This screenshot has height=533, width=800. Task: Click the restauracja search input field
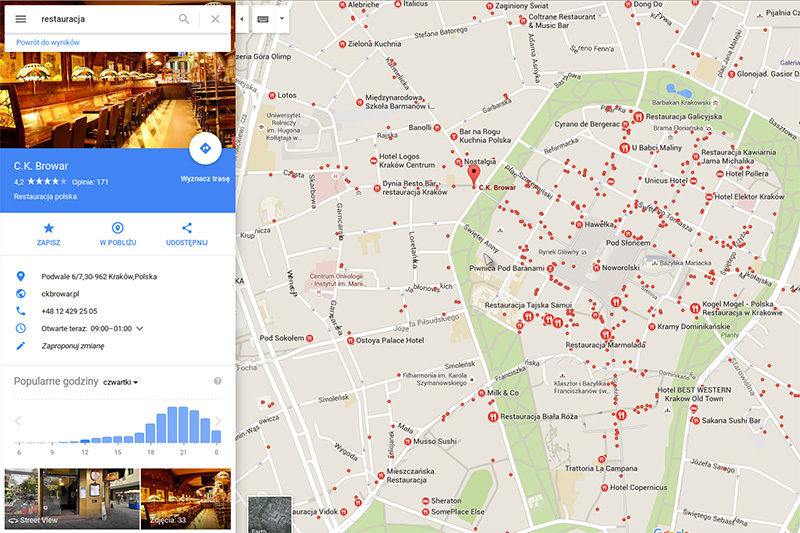click(x=105, y=19)
